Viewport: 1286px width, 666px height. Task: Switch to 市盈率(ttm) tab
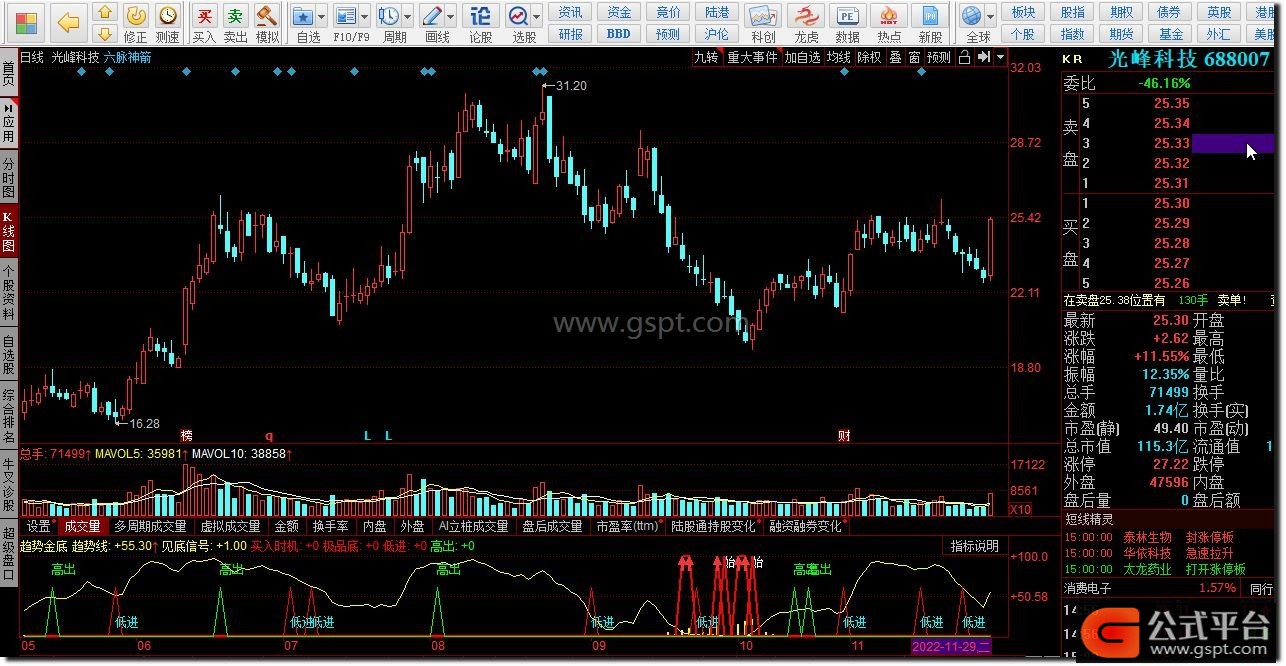[x=628, y=526]
